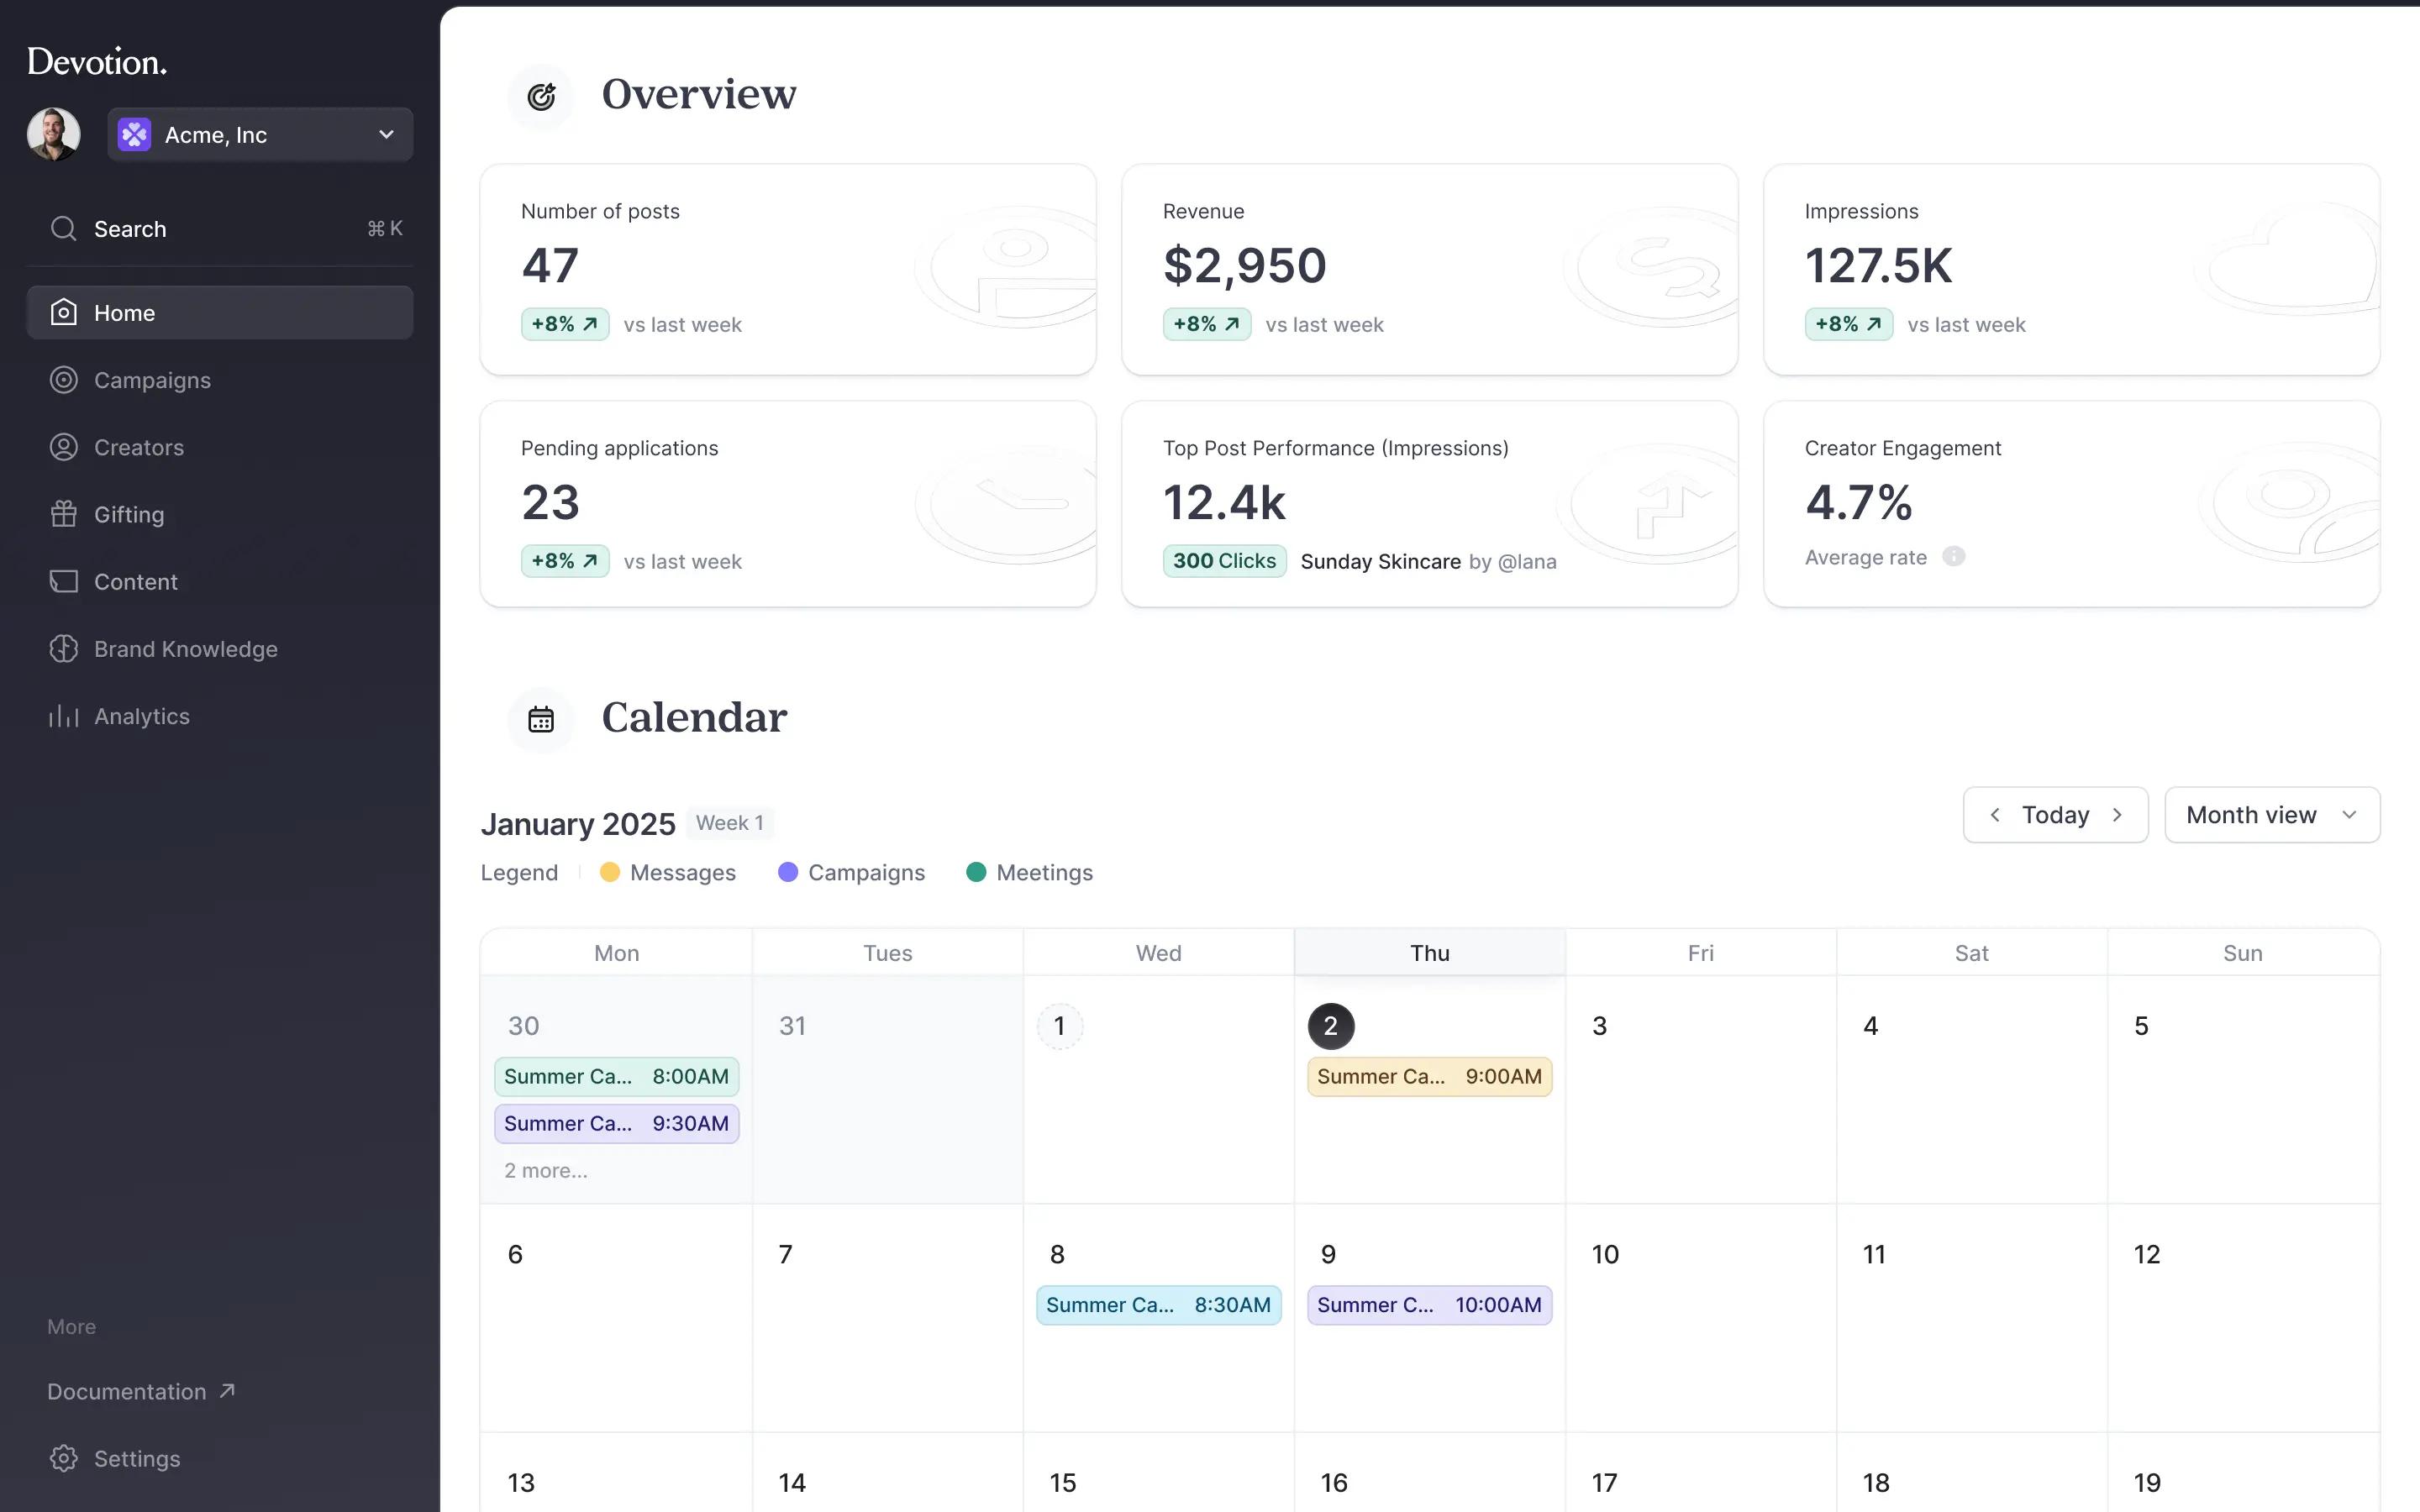Click the Settings gear icon
Viewport: 2420px width, 1512px height.
pyautogui.click(x=63, y=1458)
